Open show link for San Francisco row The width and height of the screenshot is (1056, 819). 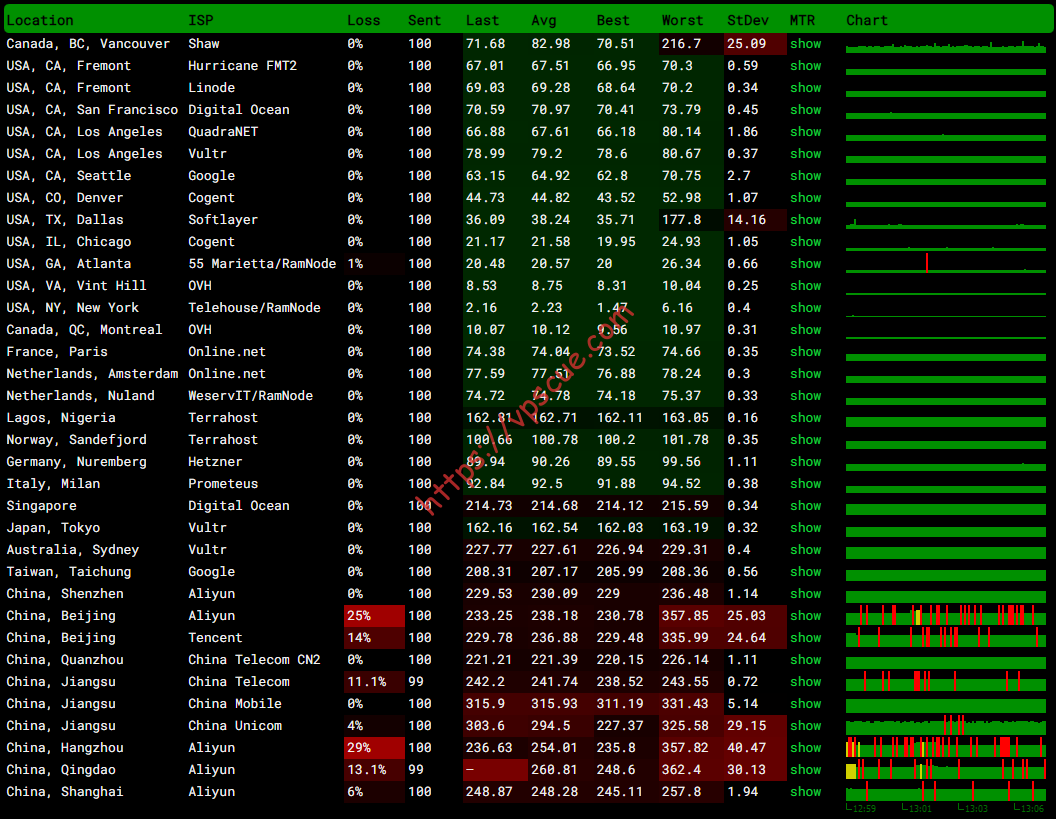point(805,110)
